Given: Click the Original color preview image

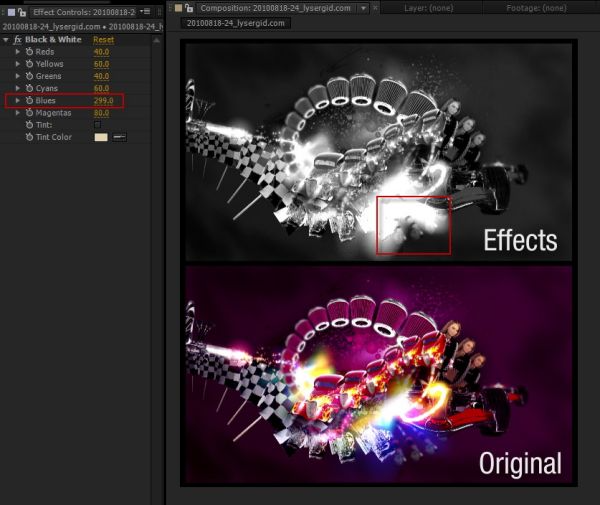Looking at the screenshot, I should point(379,375).
